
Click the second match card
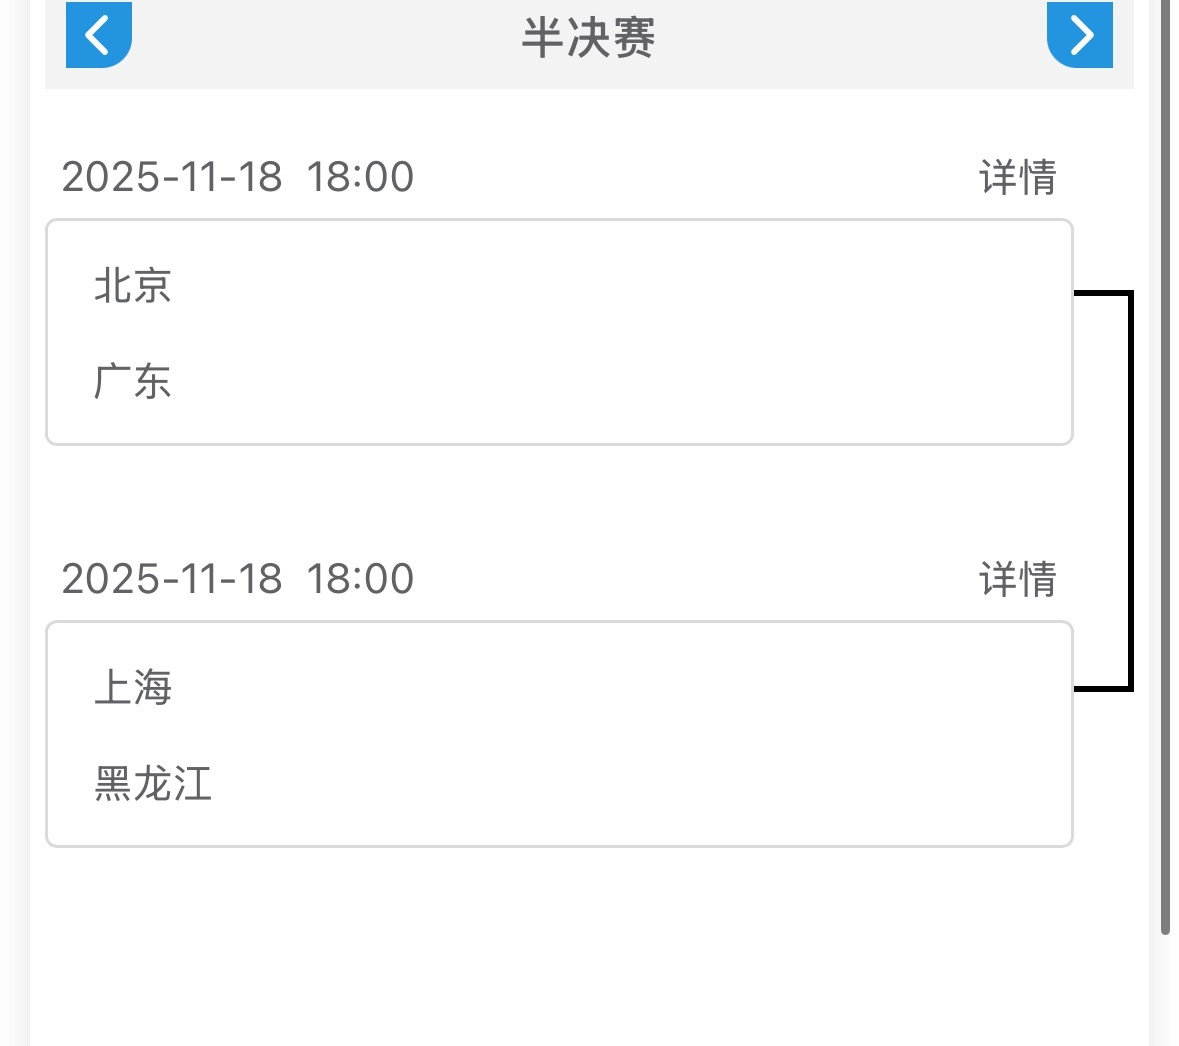560,735
